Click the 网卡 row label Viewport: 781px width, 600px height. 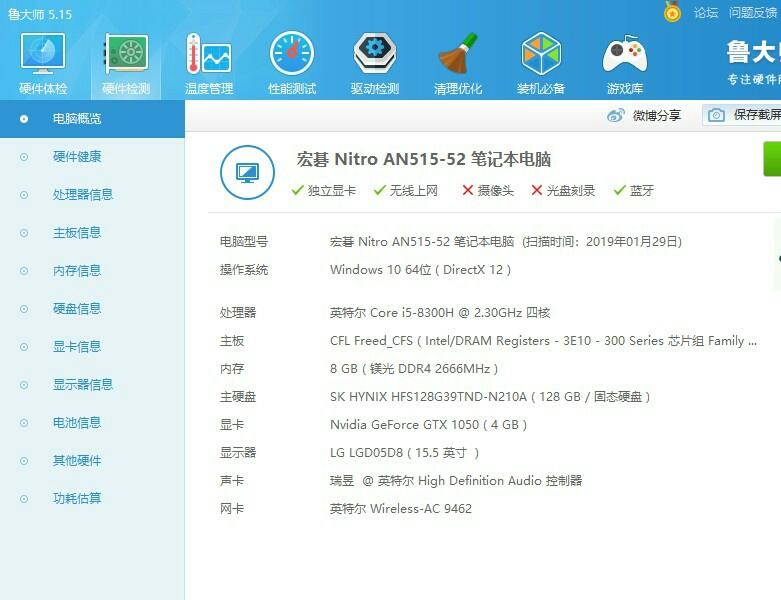(x=232, y=509)
